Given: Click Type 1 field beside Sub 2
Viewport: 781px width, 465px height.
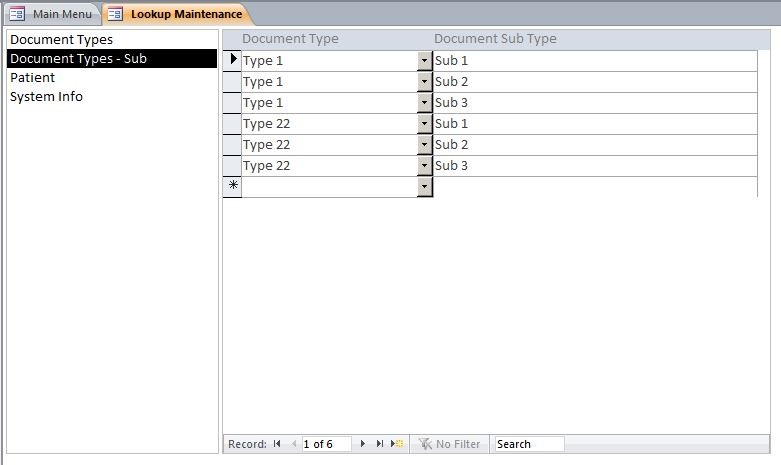Looking at the screenshot, I should pyautogui.click(x=330, y=82).
